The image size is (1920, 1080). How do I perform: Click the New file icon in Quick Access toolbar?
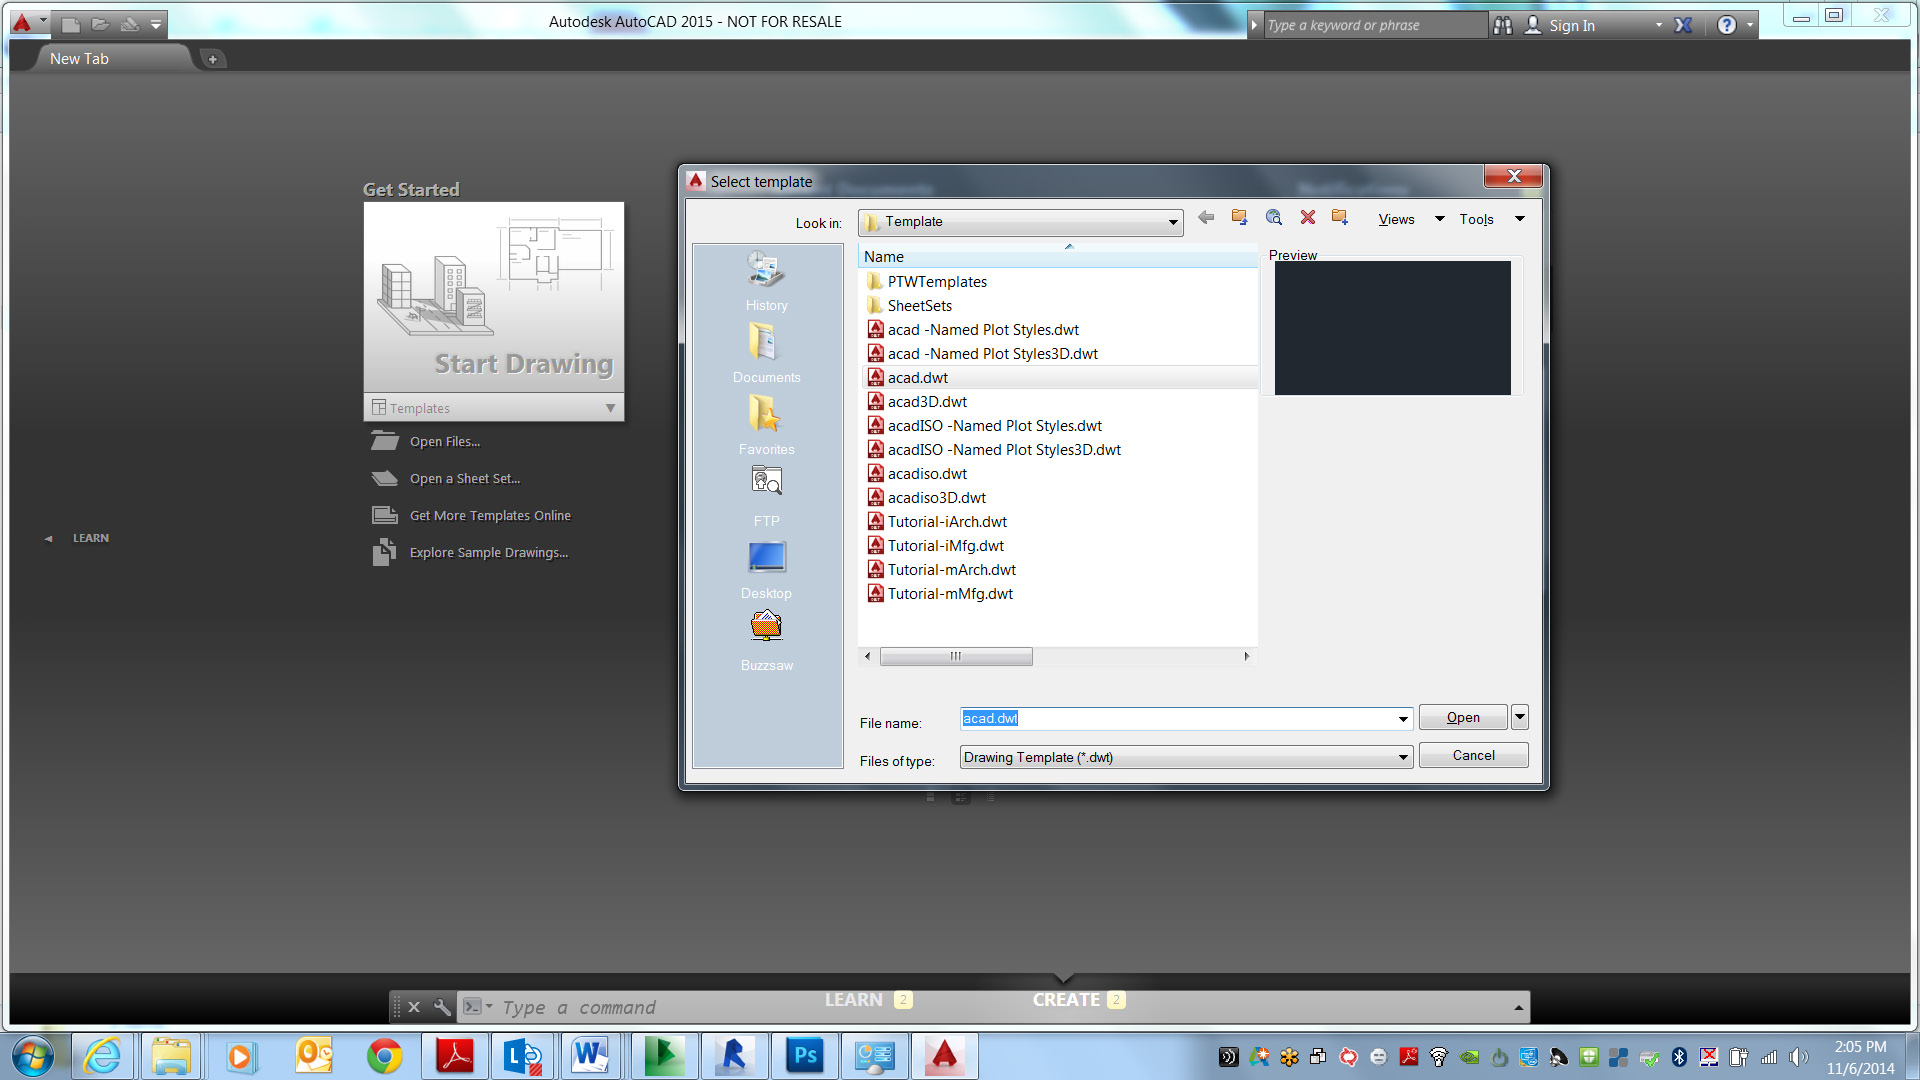71,24
